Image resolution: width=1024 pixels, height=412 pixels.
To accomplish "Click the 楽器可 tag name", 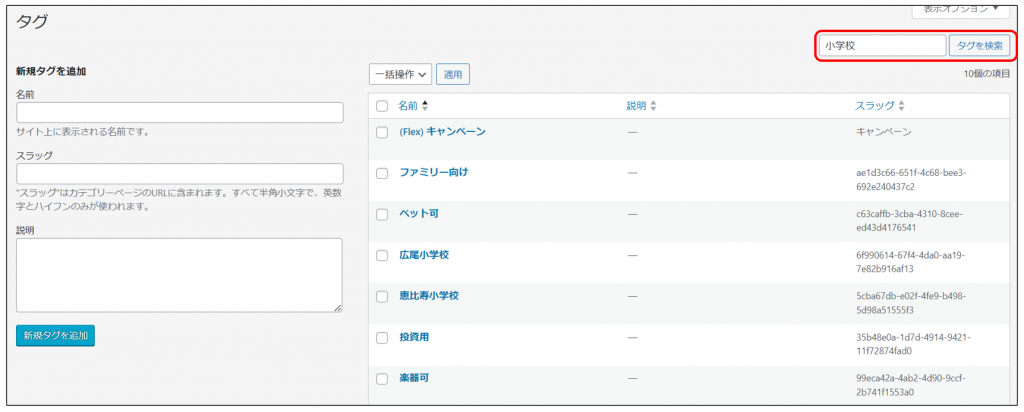I will click(414, 378).
